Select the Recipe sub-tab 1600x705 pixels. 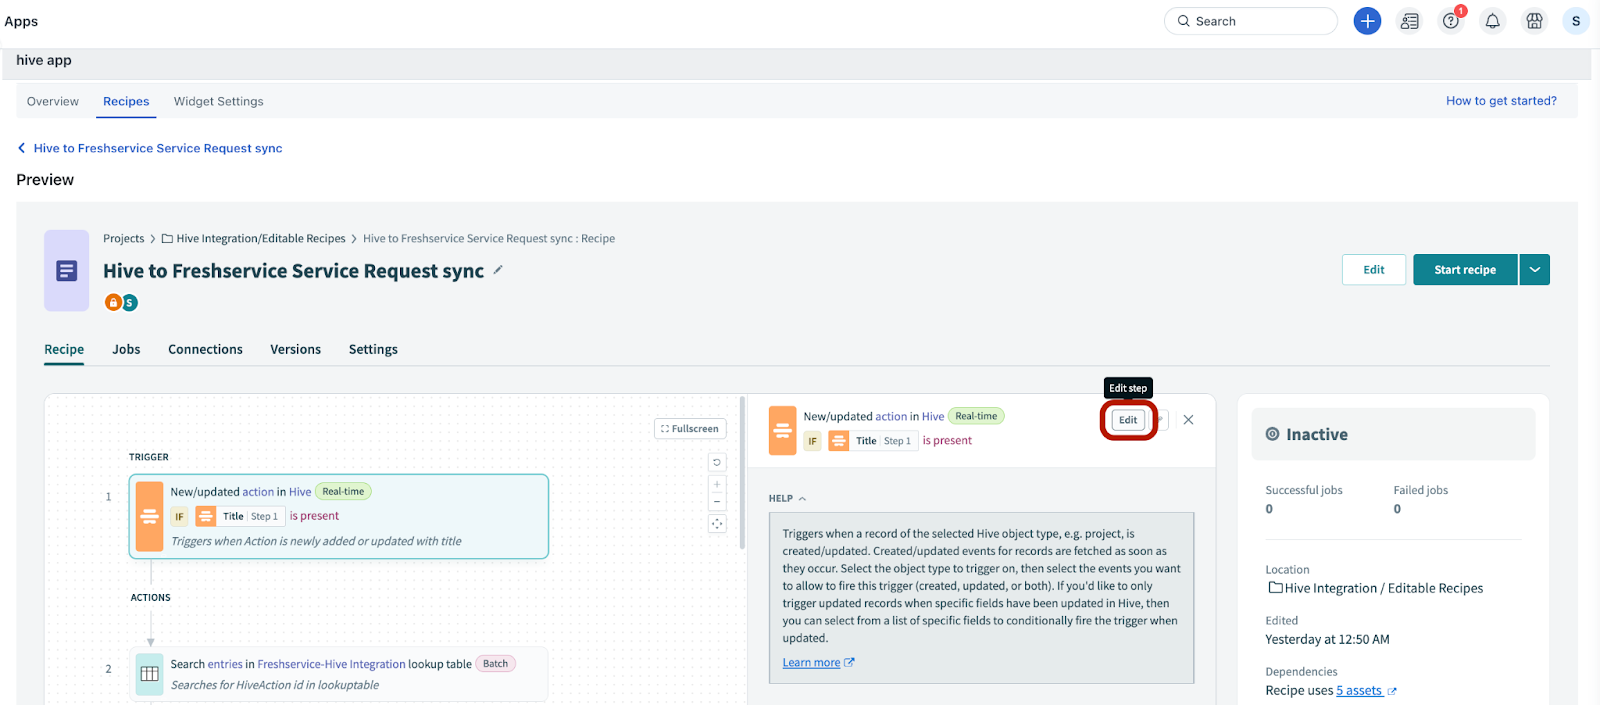64,349
